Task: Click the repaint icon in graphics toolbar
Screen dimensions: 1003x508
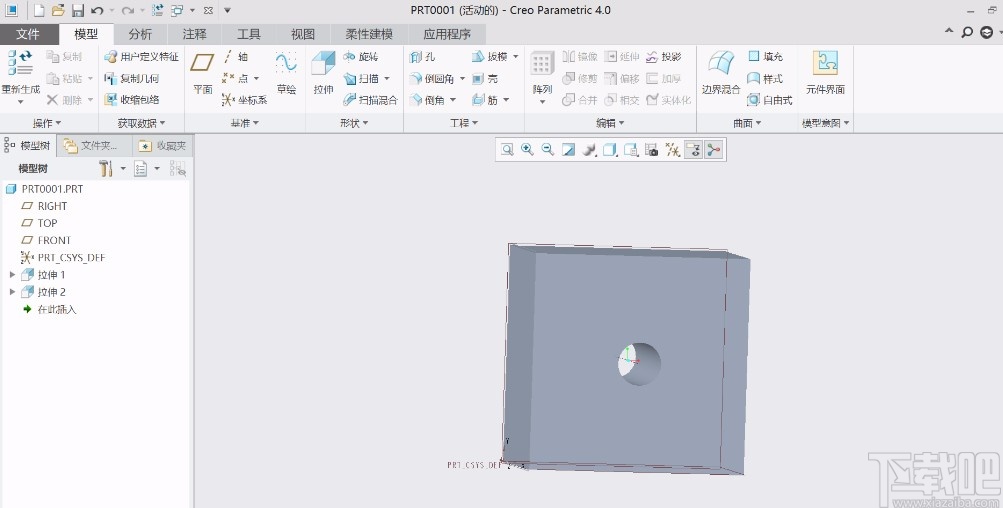Action: (x=568, y=150)
